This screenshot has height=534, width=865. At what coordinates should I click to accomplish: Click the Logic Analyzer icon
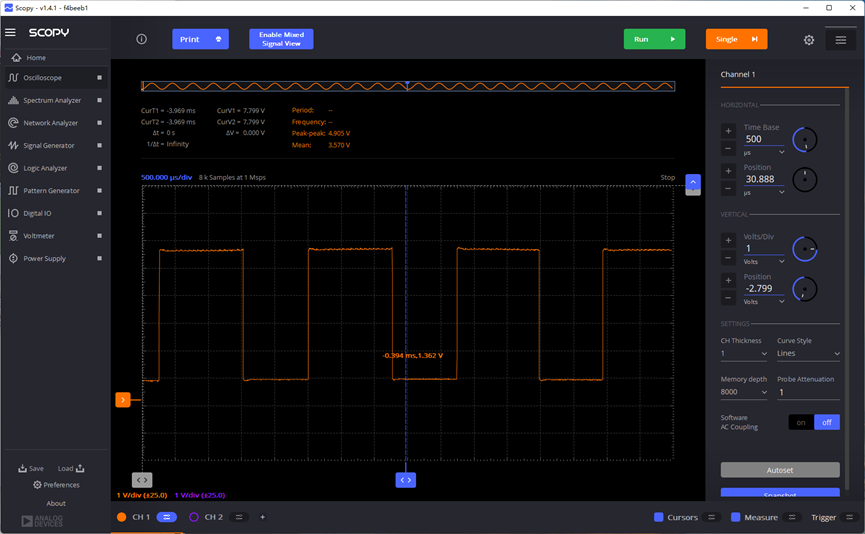pyautogui.click(x=13, y=168)
